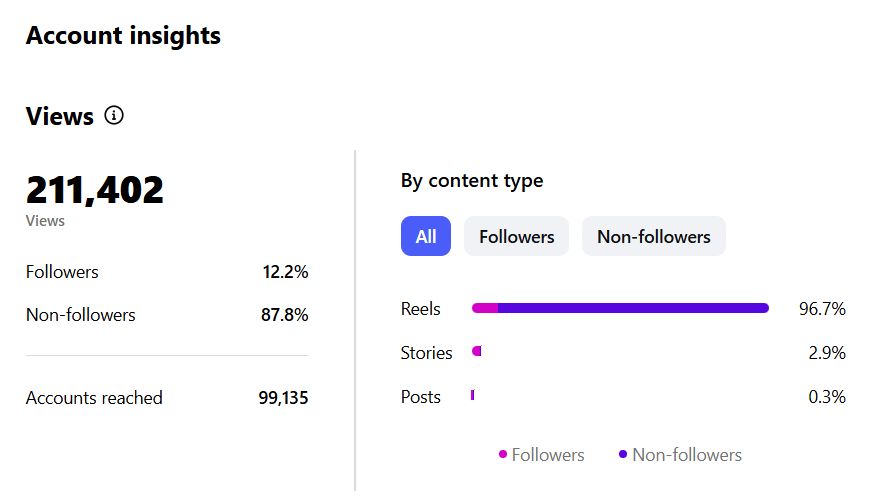Click the 211,402 total views number
The height and width of the screenshot is (497, 895).
(95, 190)
